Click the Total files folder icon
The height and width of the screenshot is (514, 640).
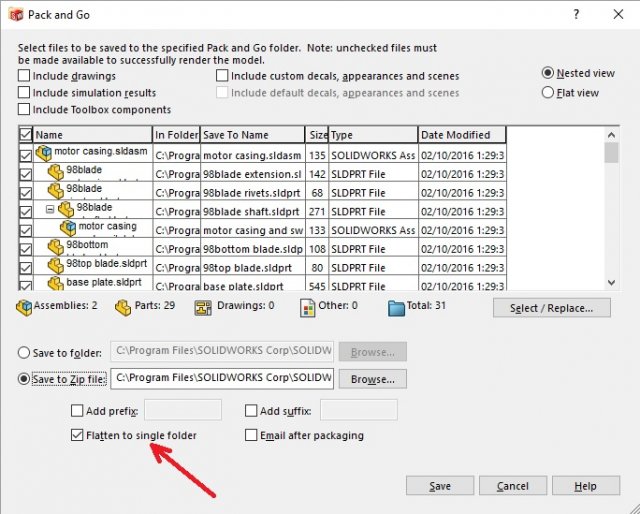(x=396, y=308)
